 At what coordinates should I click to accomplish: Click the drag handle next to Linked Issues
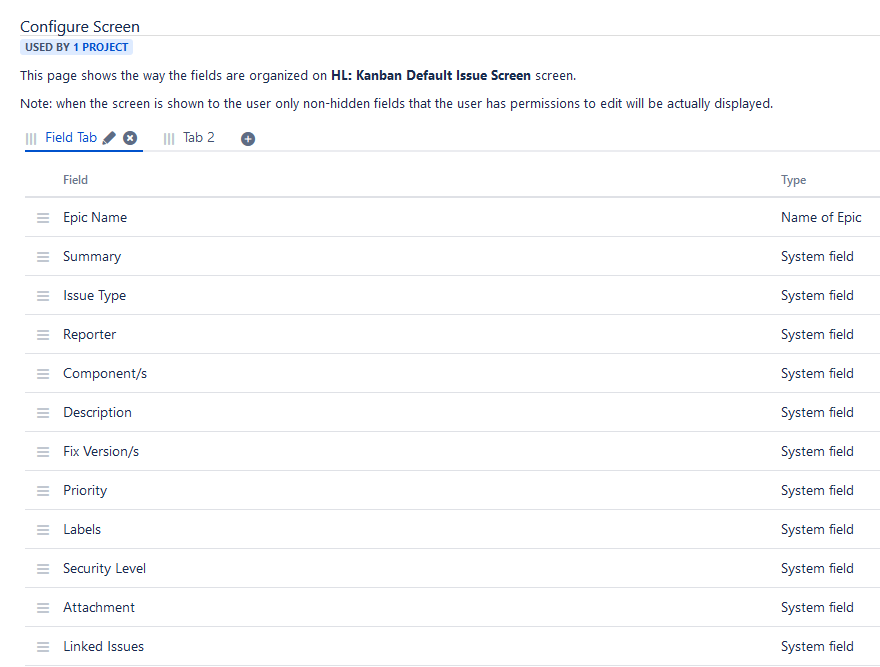[42, 646]
